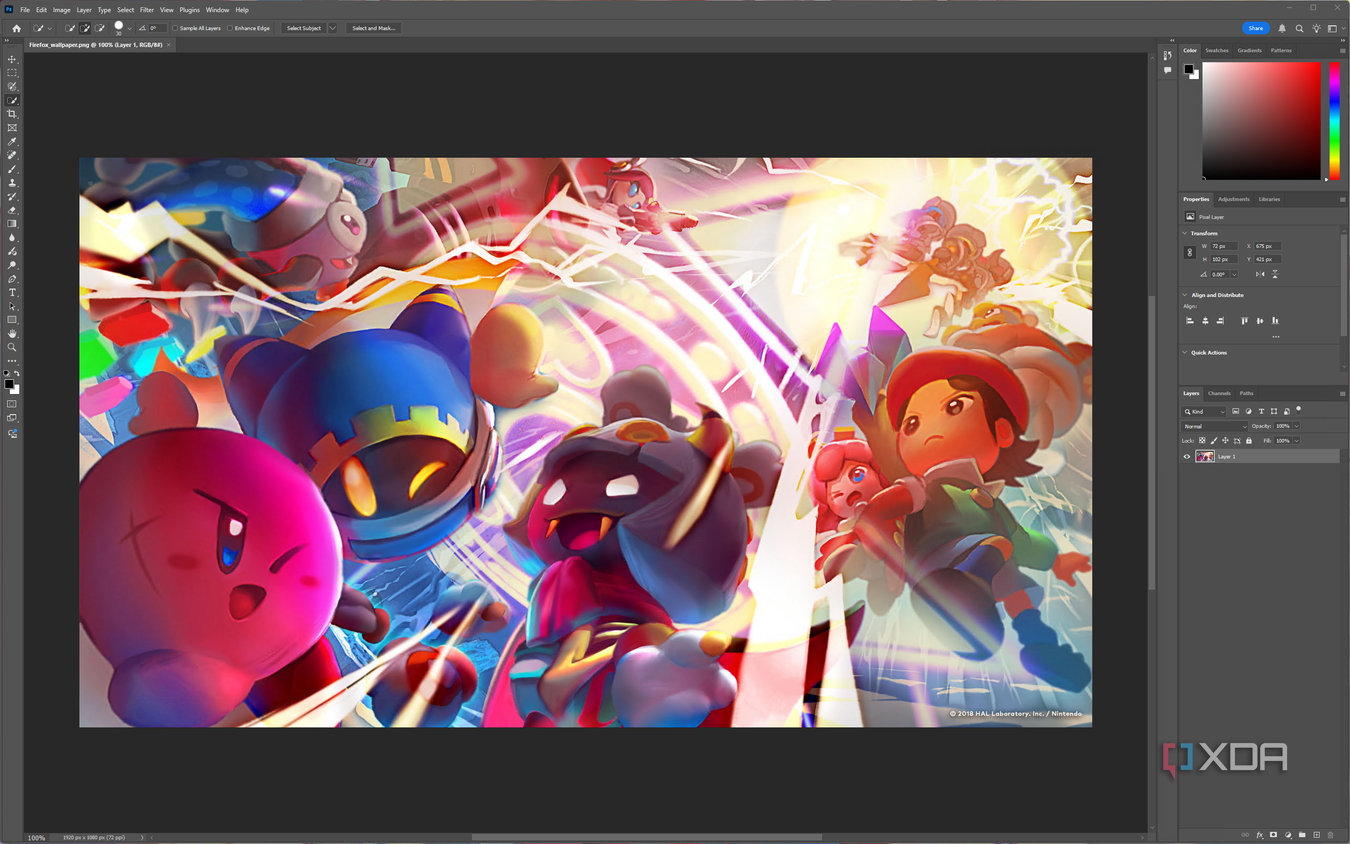The image size is (1350, 844).
Task: Open rotation angle dropdown in Properties
Action: 1234,274
